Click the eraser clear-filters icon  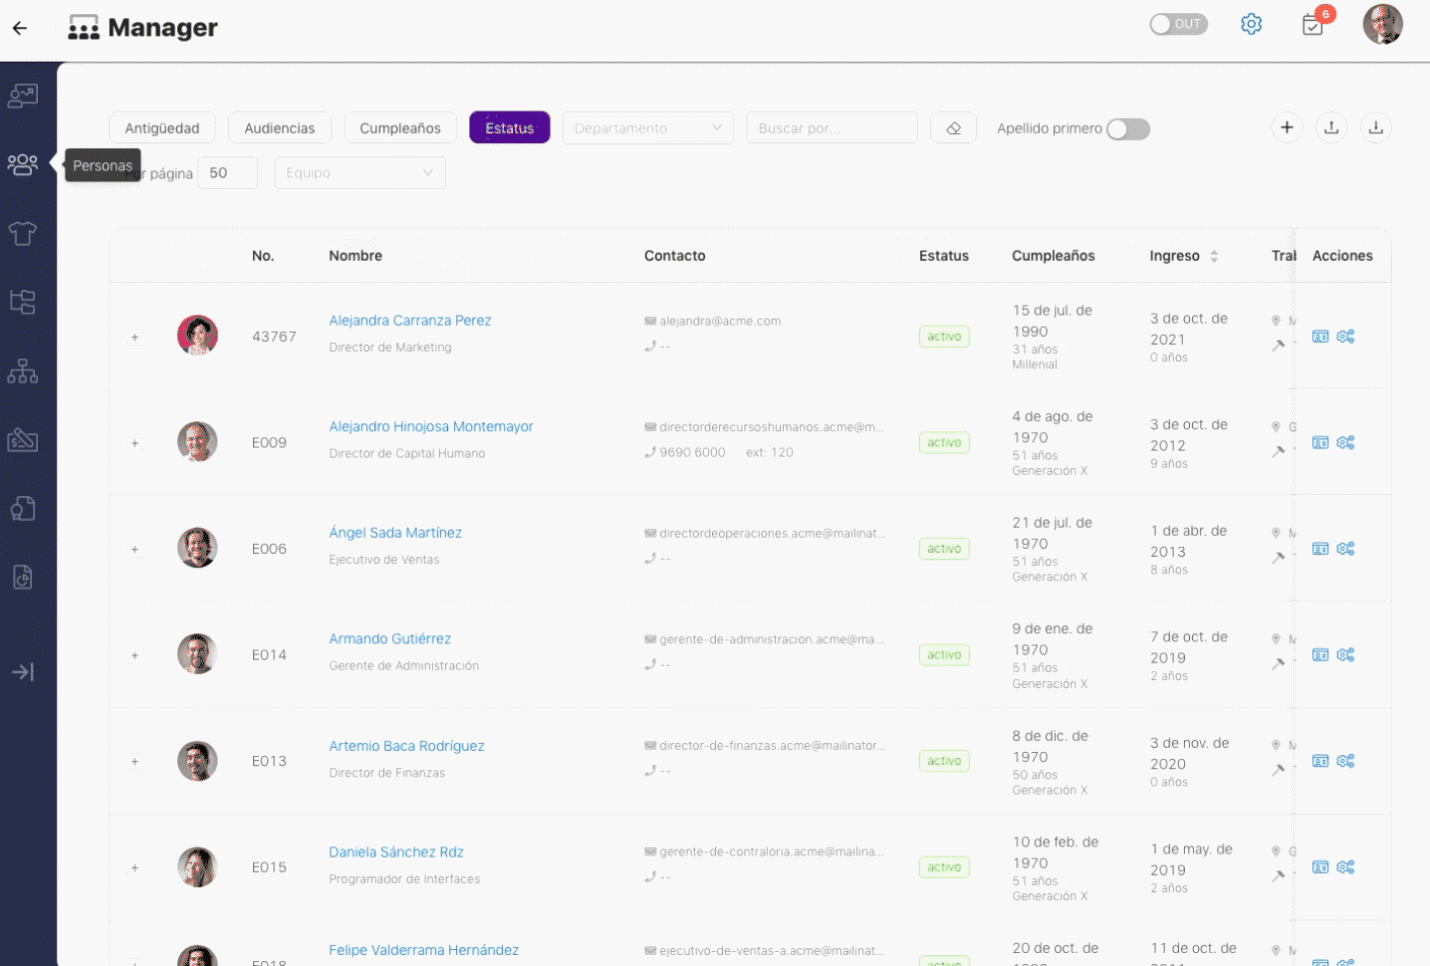(x=953, y=128)
